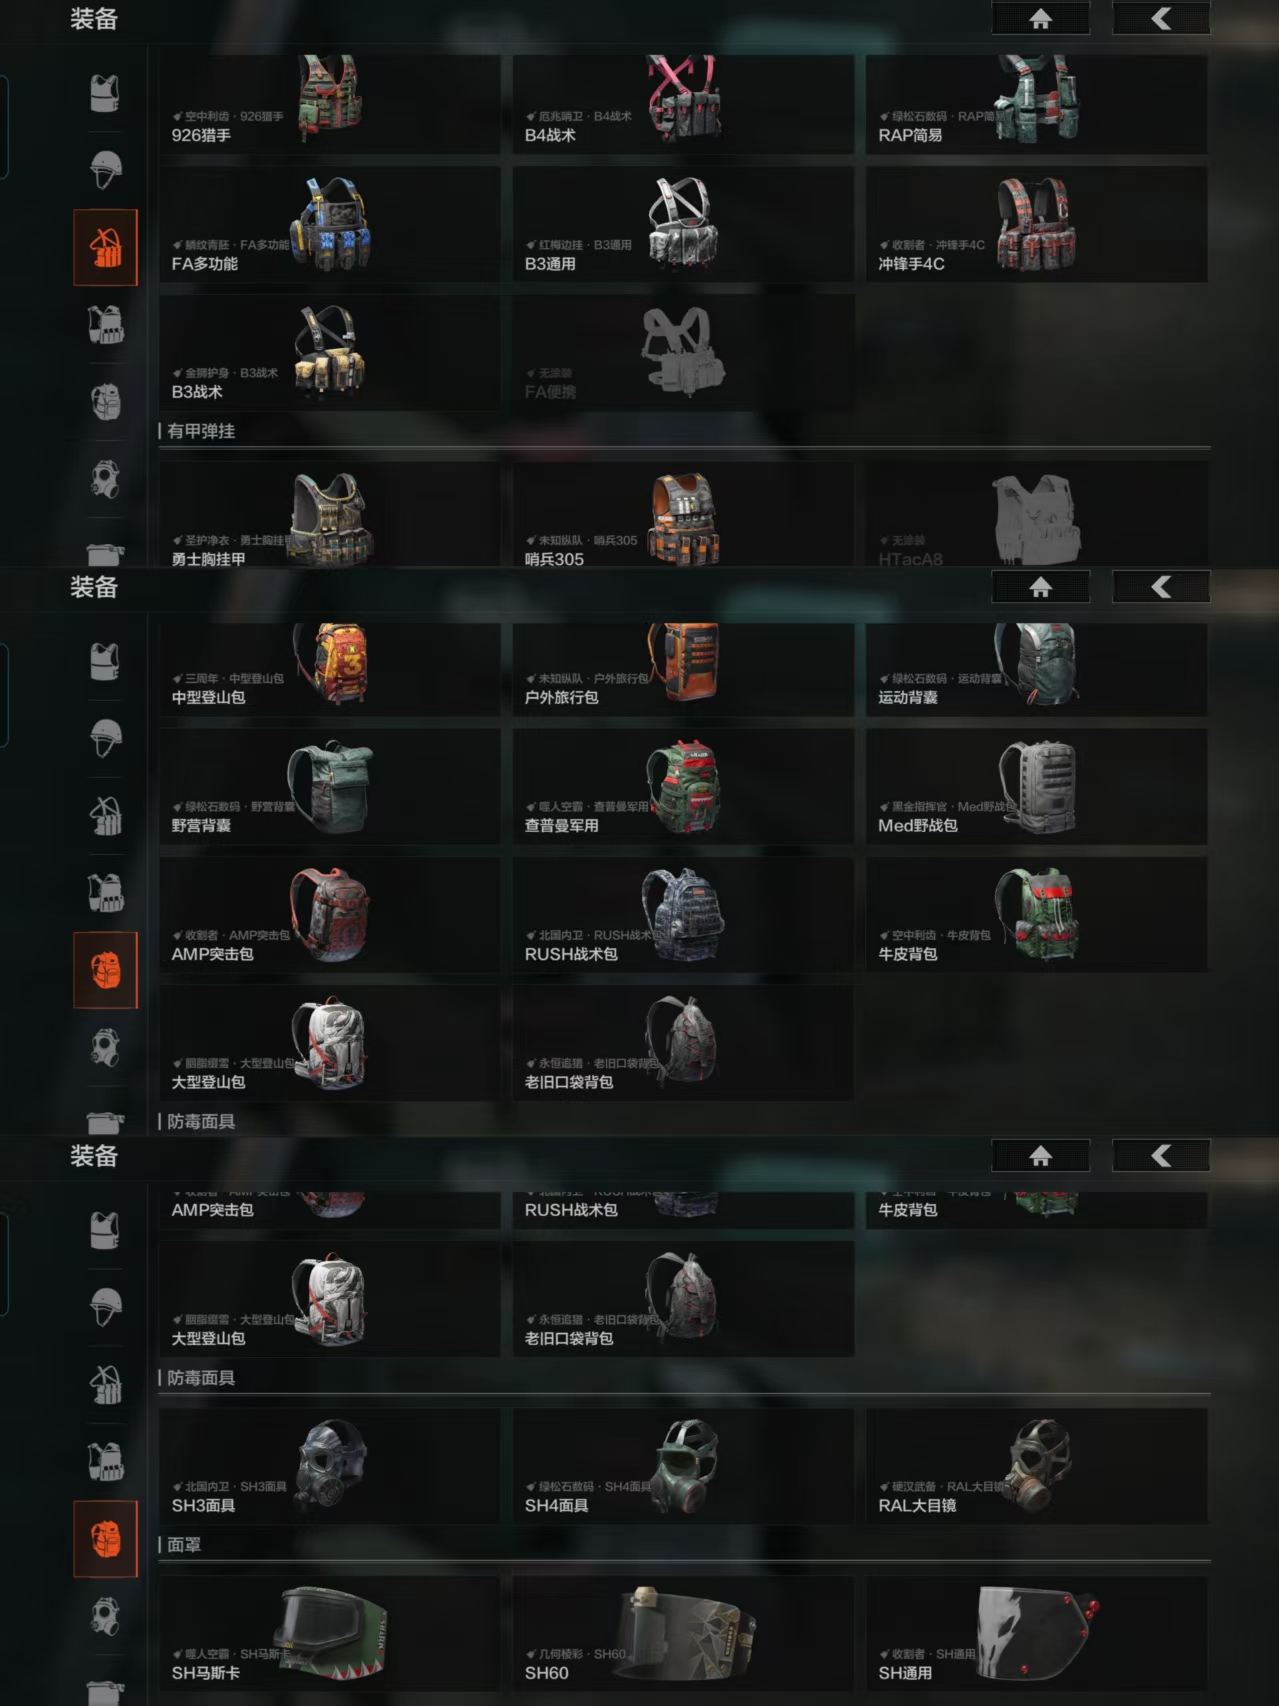Pick the FA多功能 blue chest rig
Screen dimensions: 1279x1706
point(329,224)
